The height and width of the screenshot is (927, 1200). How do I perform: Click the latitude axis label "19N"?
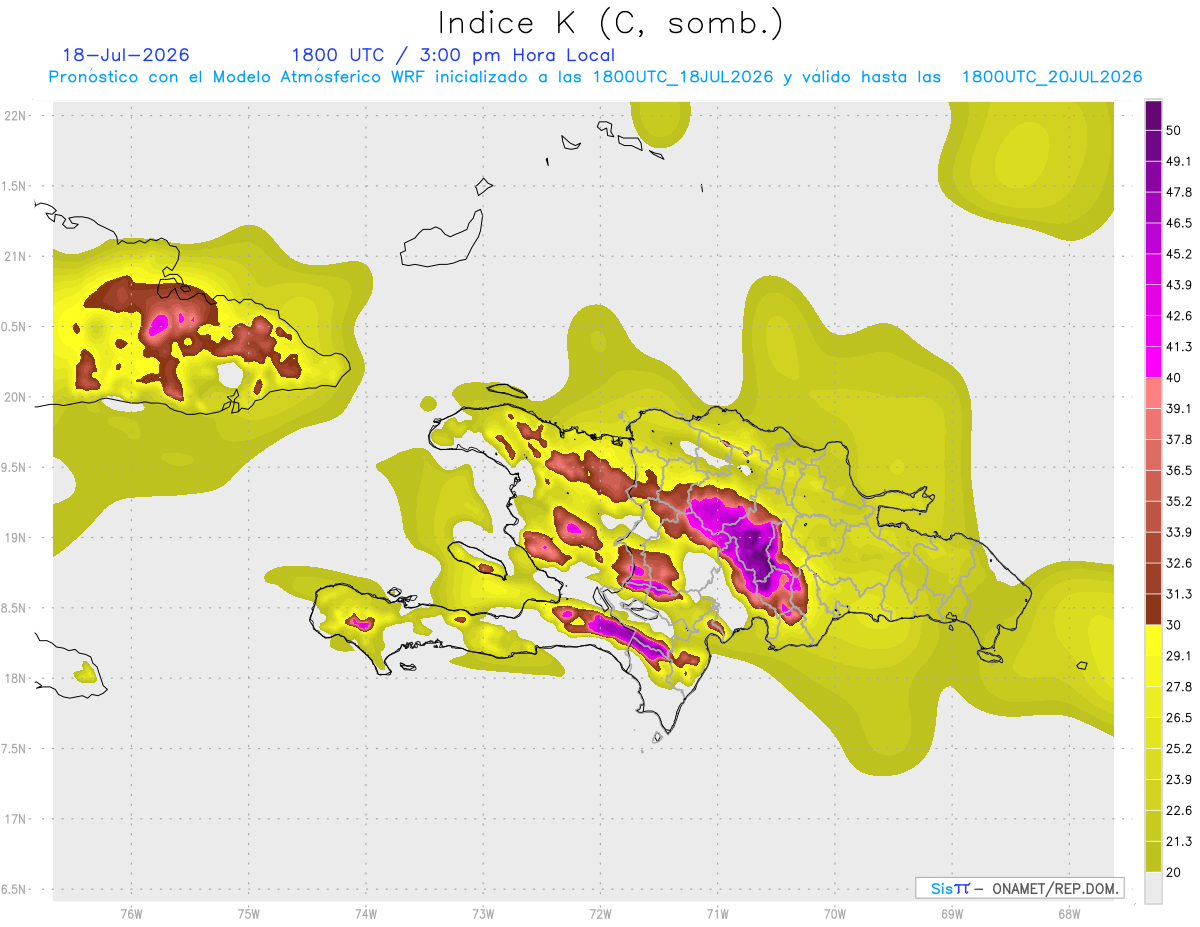click(x=17, y=538)
